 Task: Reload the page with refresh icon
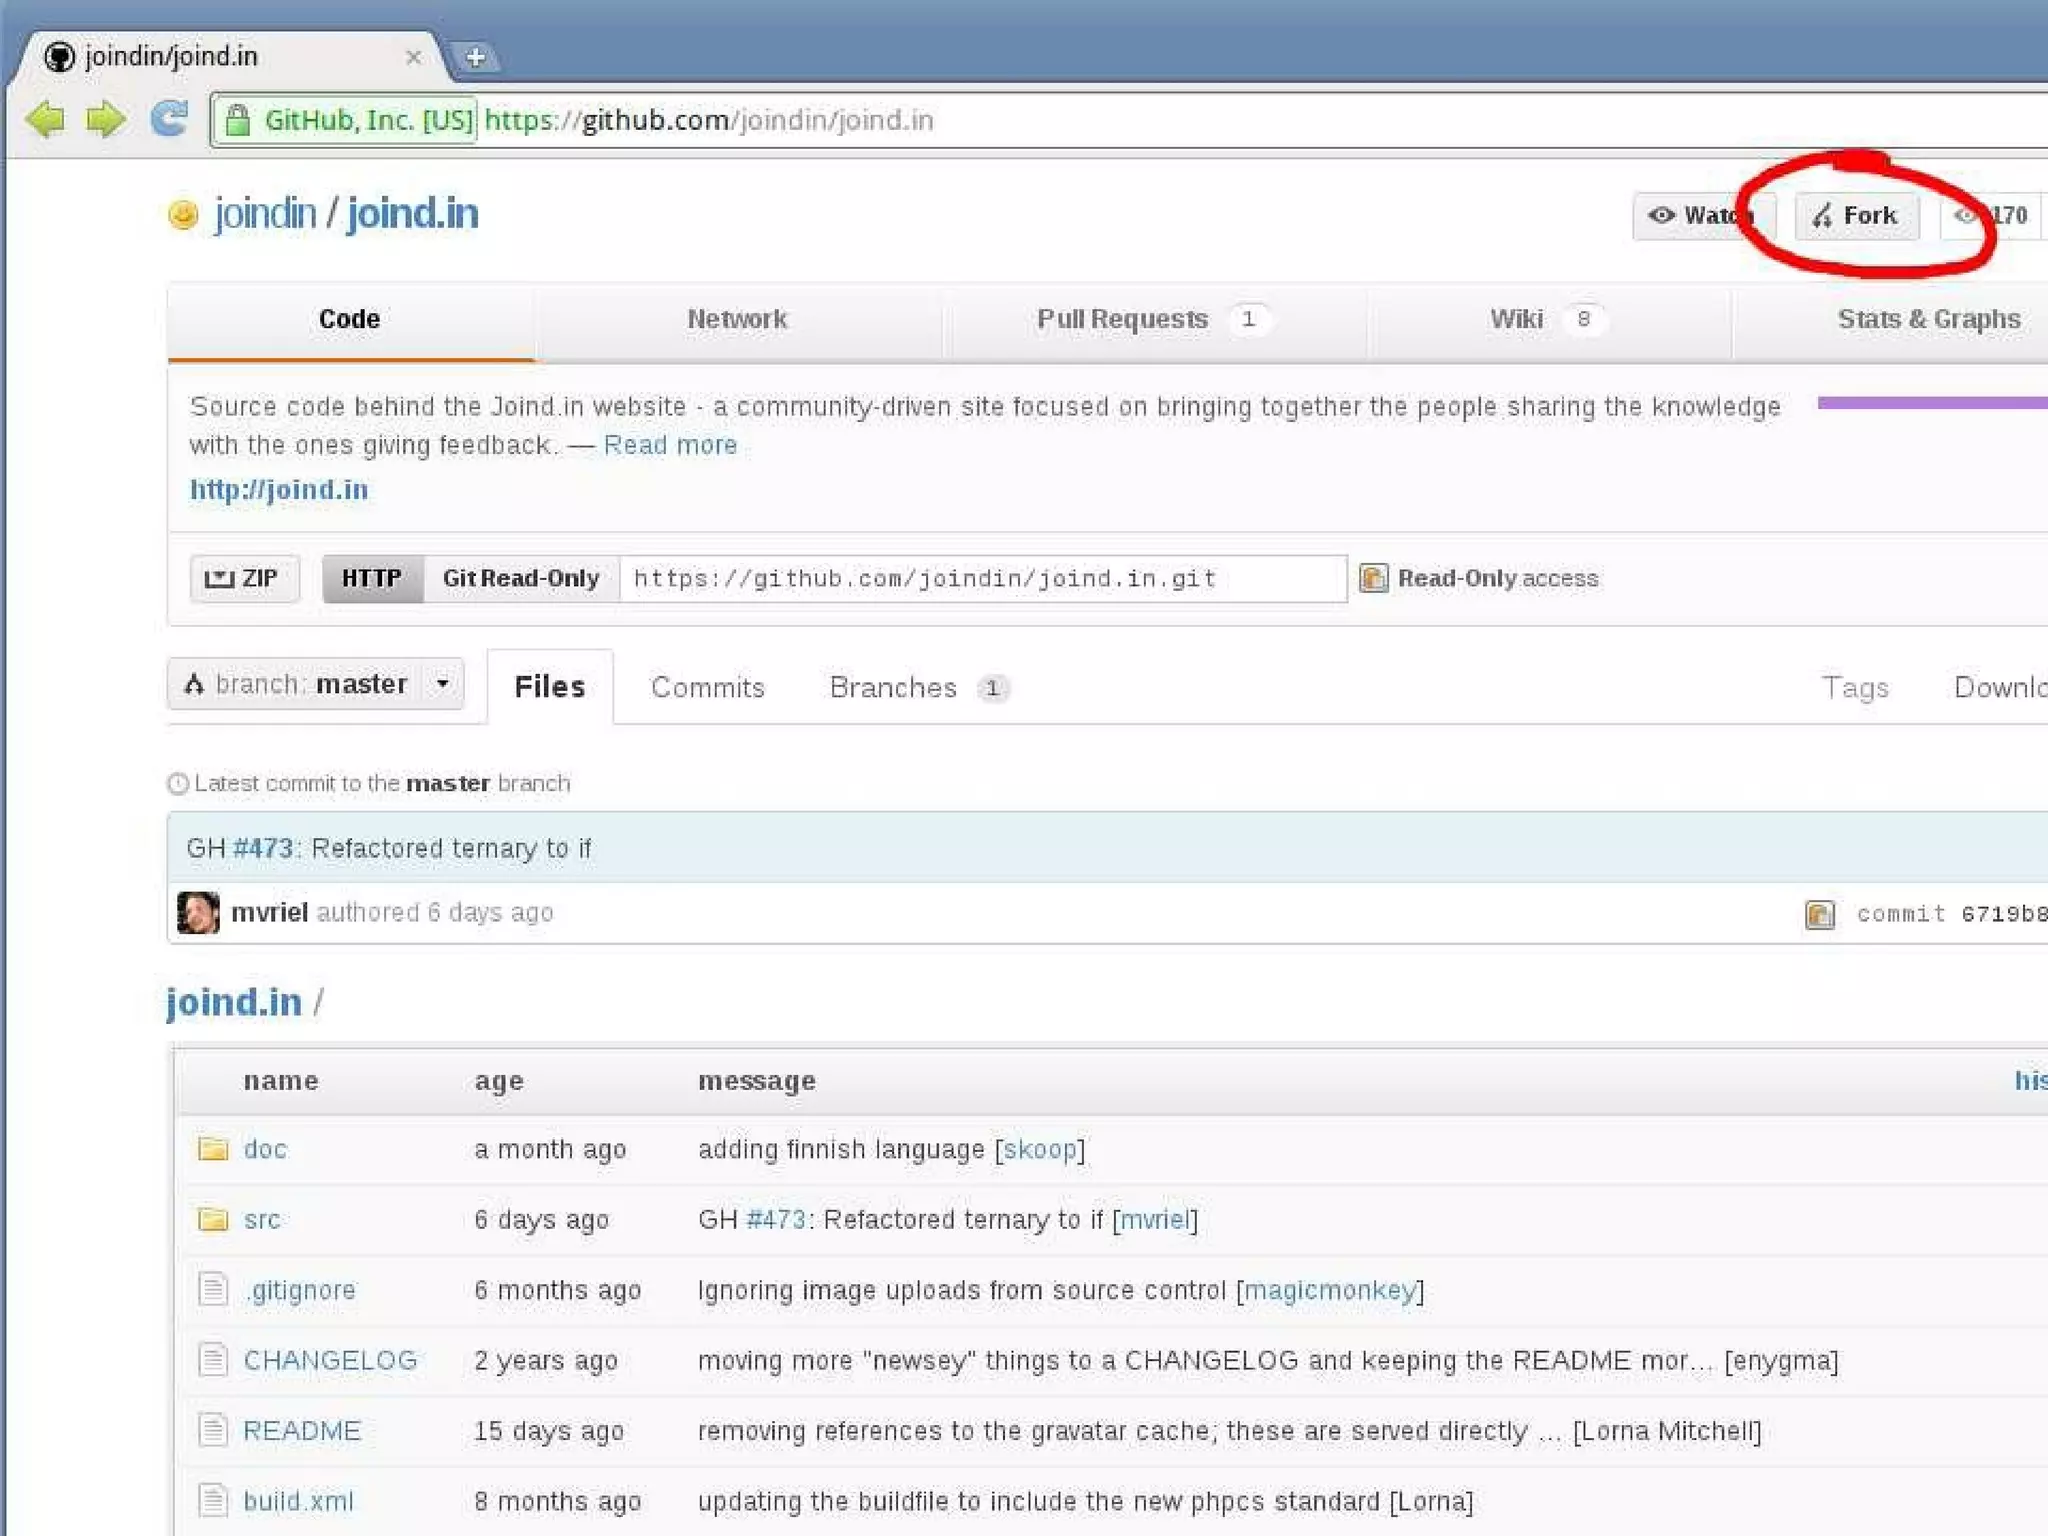(169, 118)
